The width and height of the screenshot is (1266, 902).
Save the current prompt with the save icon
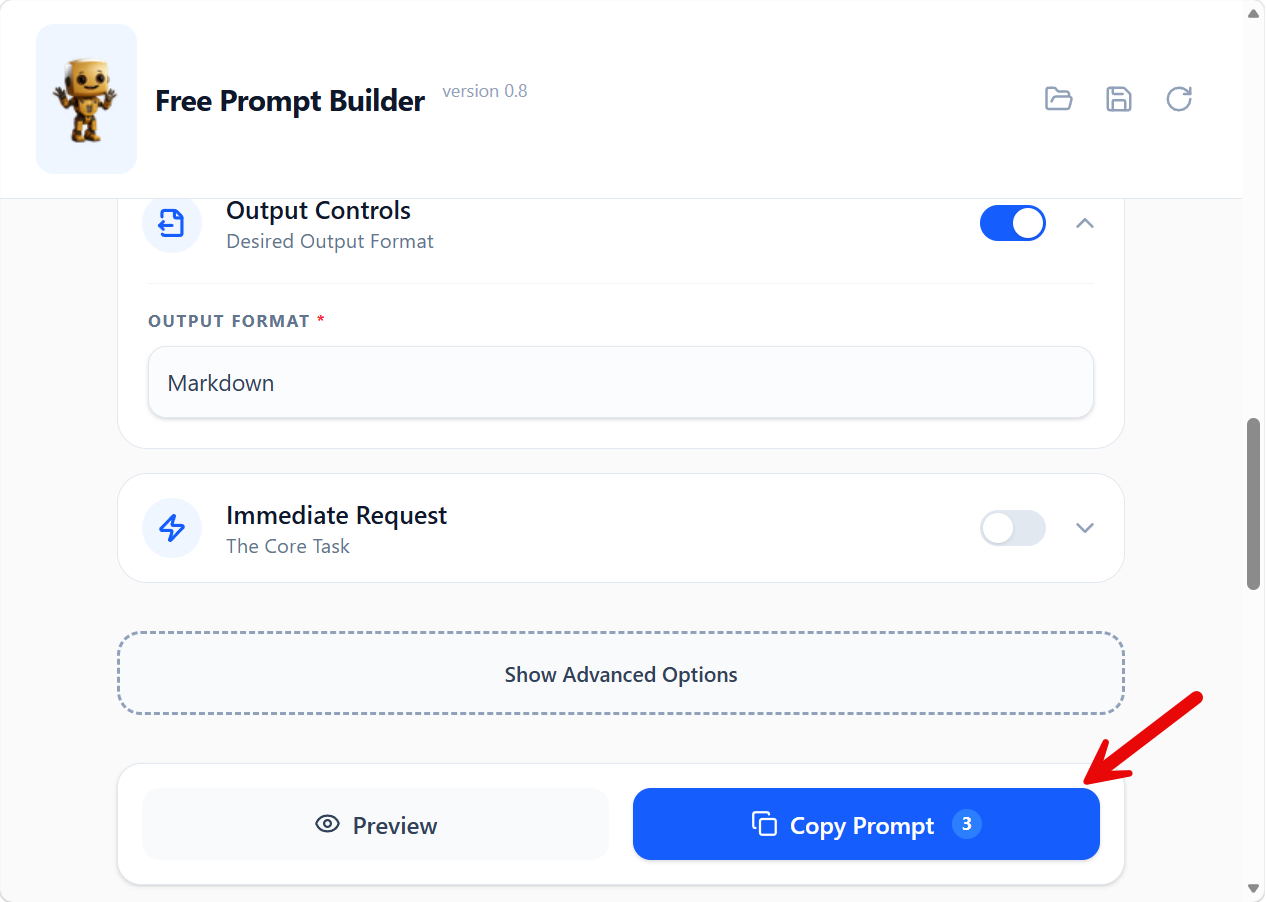pyautogui.click(x=1119, y=99)
